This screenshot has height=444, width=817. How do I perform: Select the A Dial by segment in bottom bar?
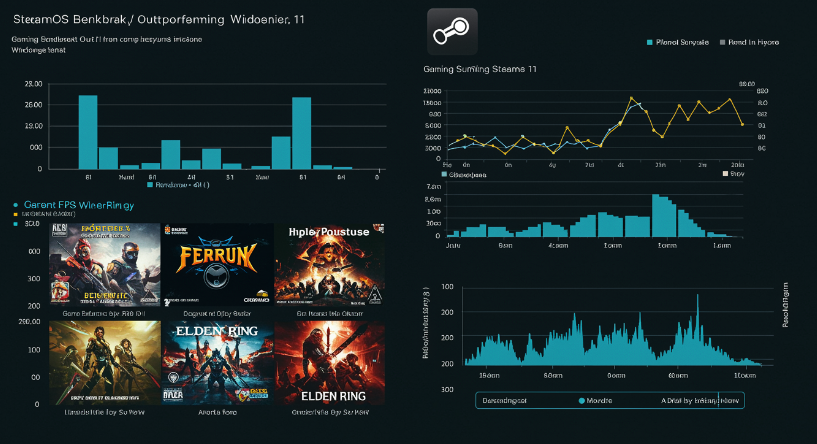coord(700,401)
